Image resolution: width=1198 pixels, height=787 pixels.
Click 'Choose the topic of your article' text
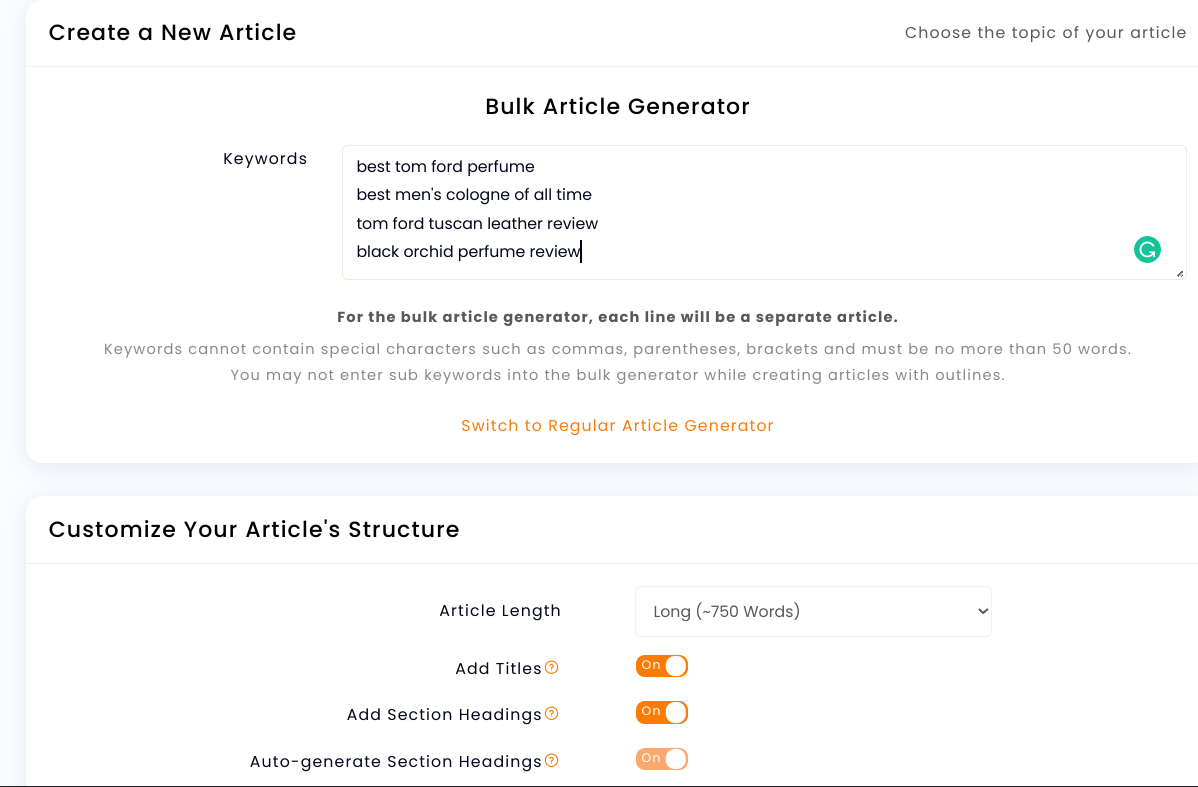click(x=1045, y=32)
